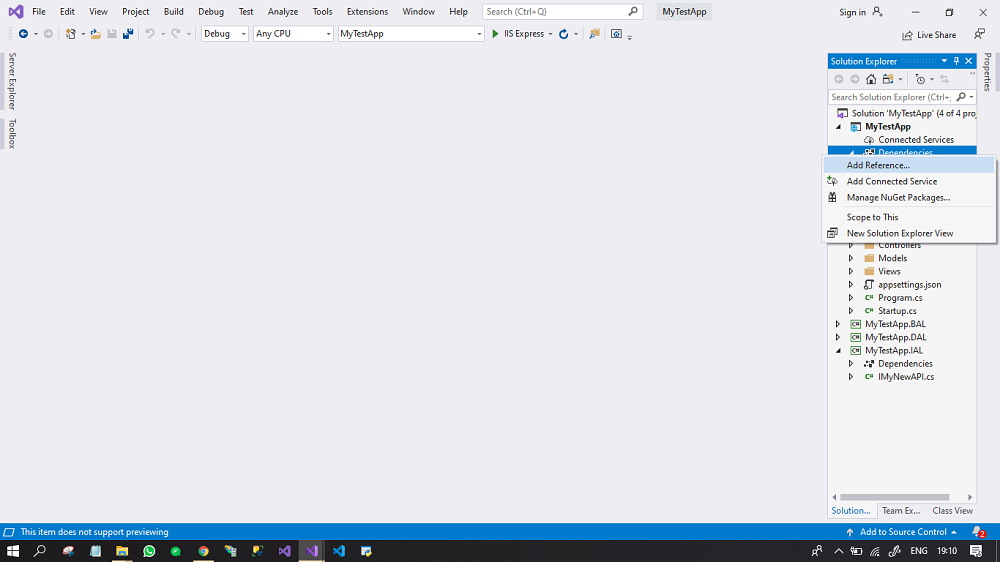Expand the MyTestApp.BAL project

[838, 324]
